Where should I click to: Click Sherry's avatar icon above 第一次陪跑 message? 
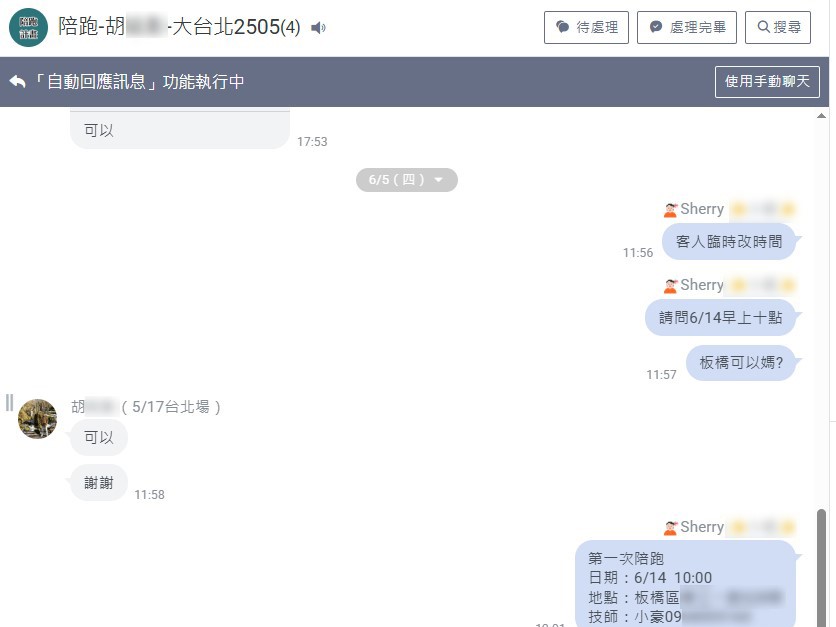pos(671,528)
